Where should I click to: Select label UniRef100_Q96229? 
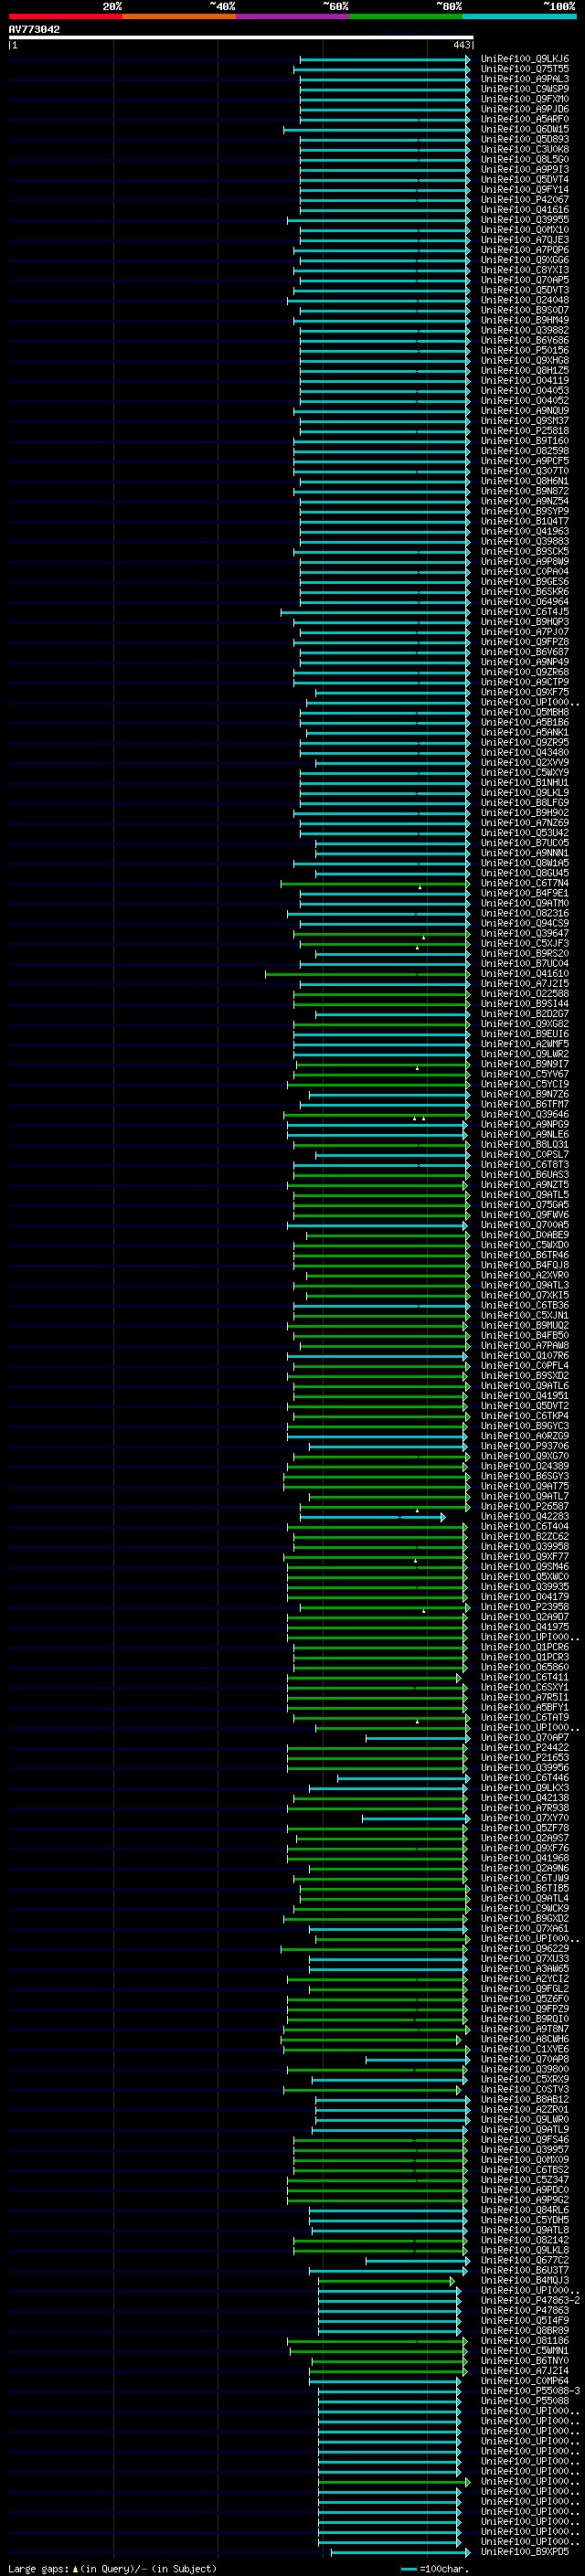[525, 1949]
